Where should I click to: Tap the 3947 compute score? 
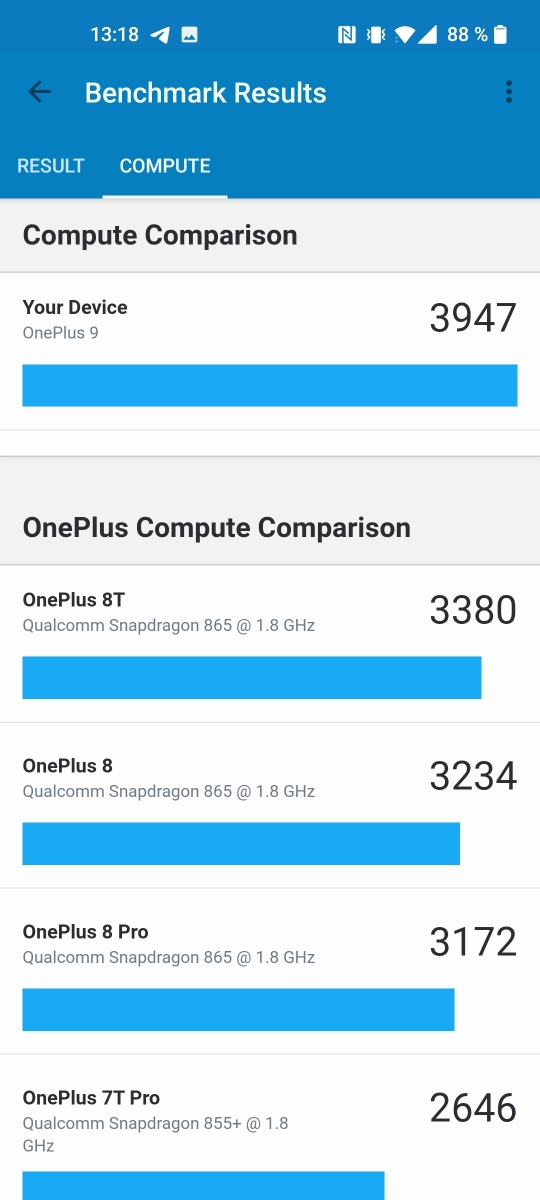473,318
